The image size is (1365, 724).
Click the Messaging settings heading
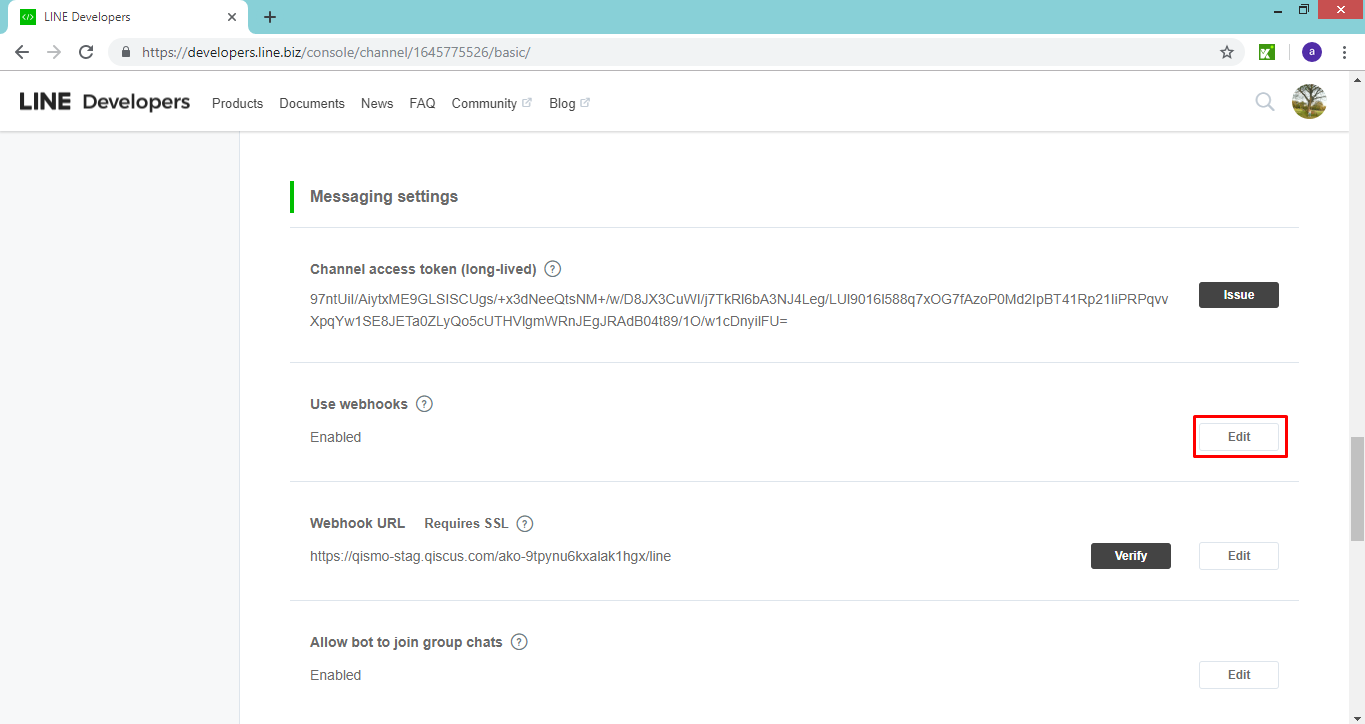(x=384, y=197)
